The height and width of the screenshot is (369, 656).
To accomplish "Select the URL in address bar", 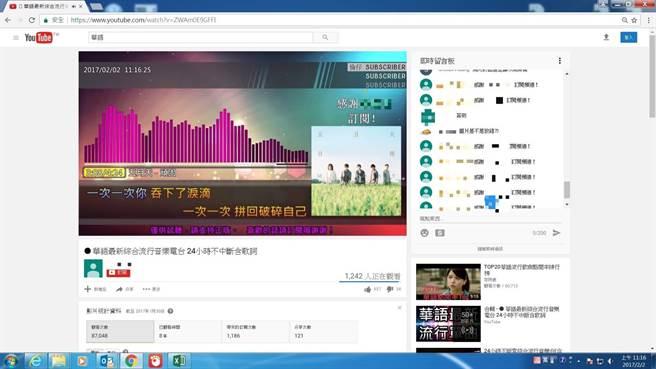I will click(144, 20).
